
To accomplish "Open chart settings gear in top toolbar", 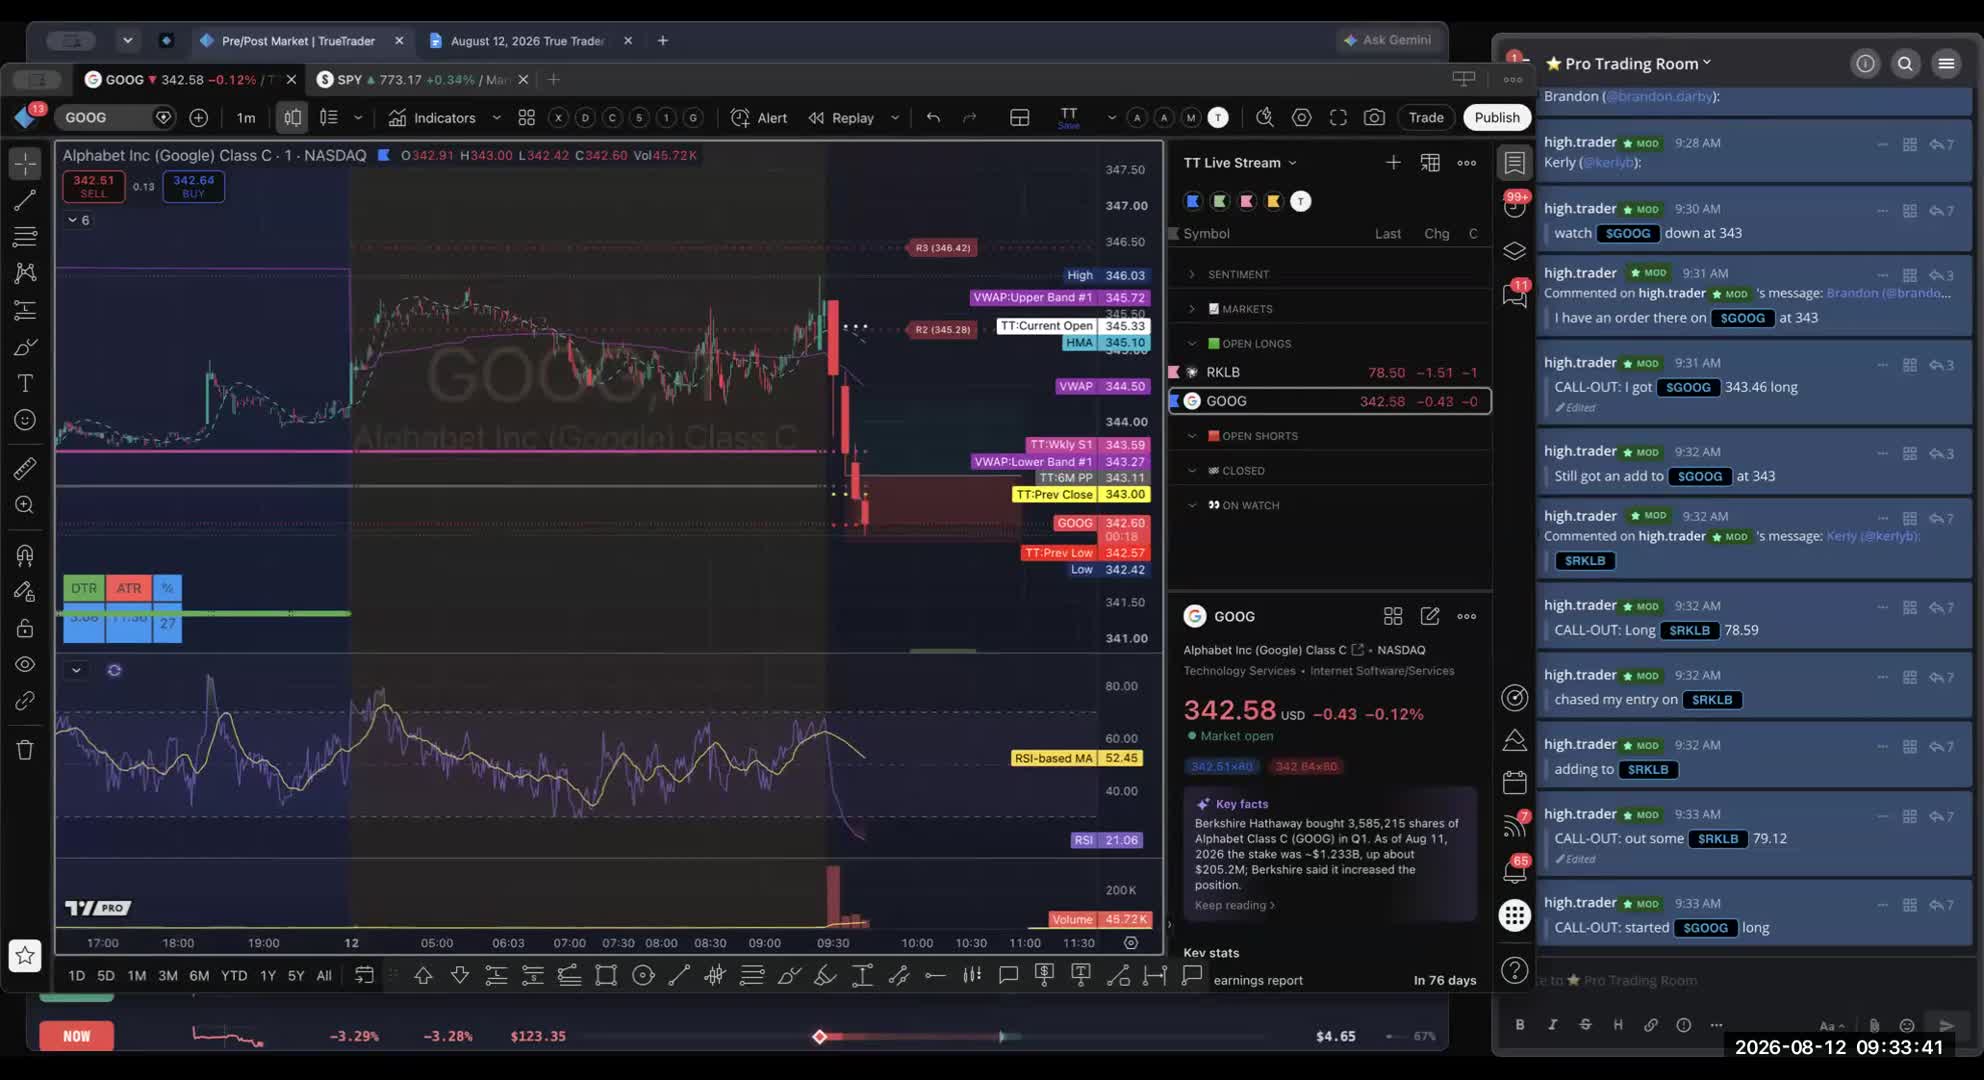I will (x=1301, y=117).
